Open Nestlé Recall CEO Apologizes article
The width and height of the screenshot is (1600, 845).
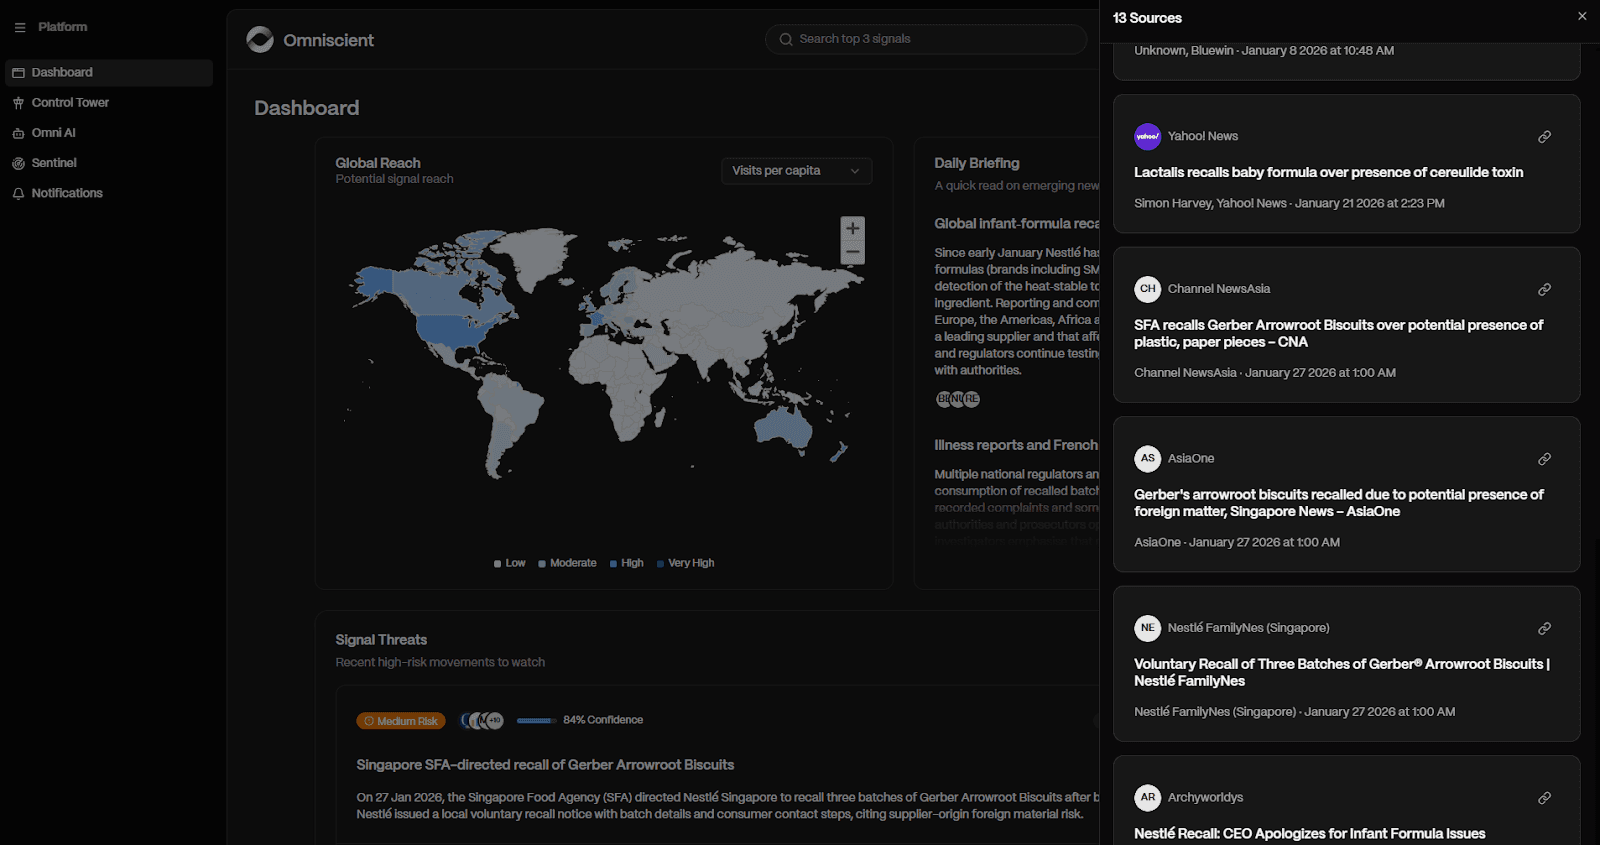pyautogui.click(x=1309, y=833)
